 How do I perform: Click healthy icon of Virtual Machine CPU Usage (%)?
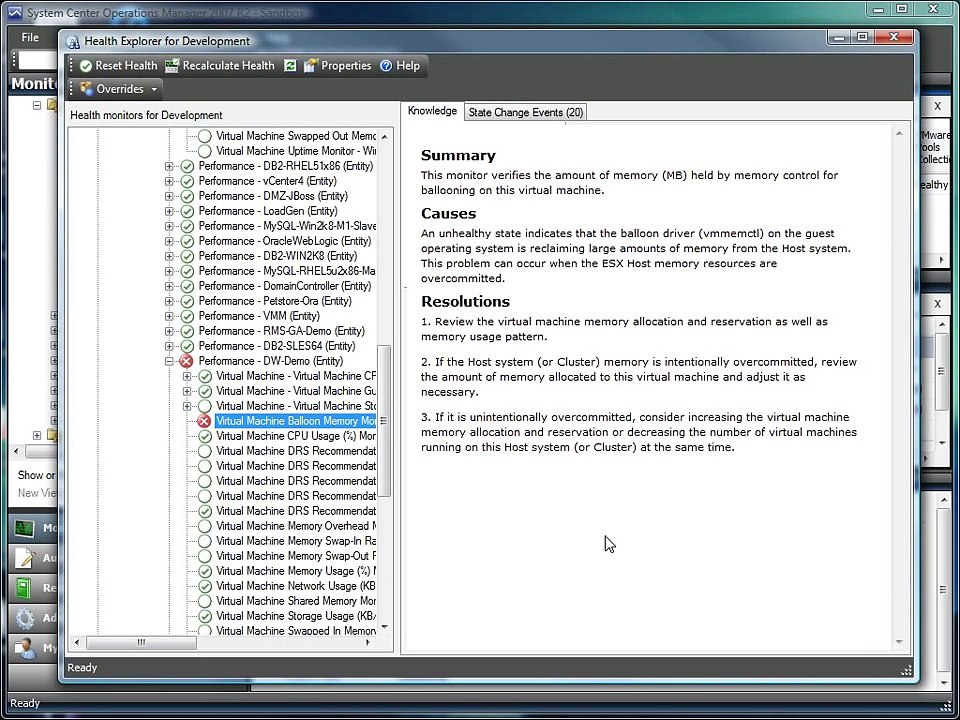[x=204, y=436]
